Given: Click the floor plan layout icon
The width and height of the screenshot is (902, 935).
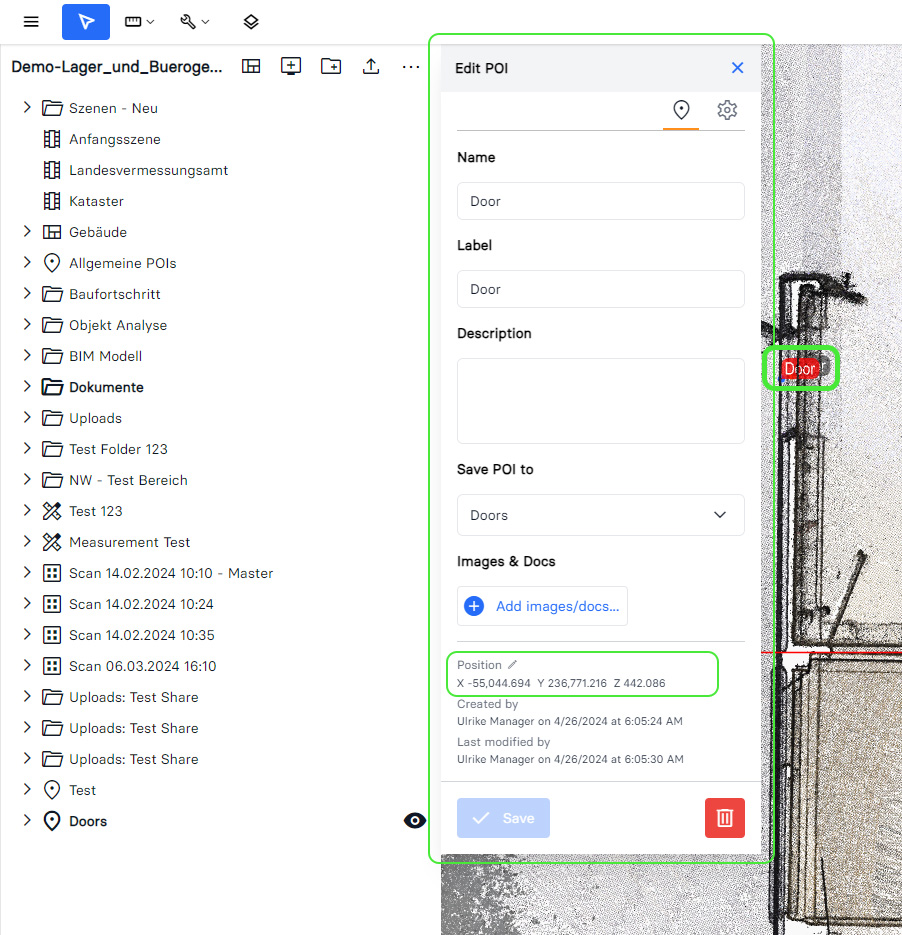Looking at the screenshot, I should [x=251, y=66].
